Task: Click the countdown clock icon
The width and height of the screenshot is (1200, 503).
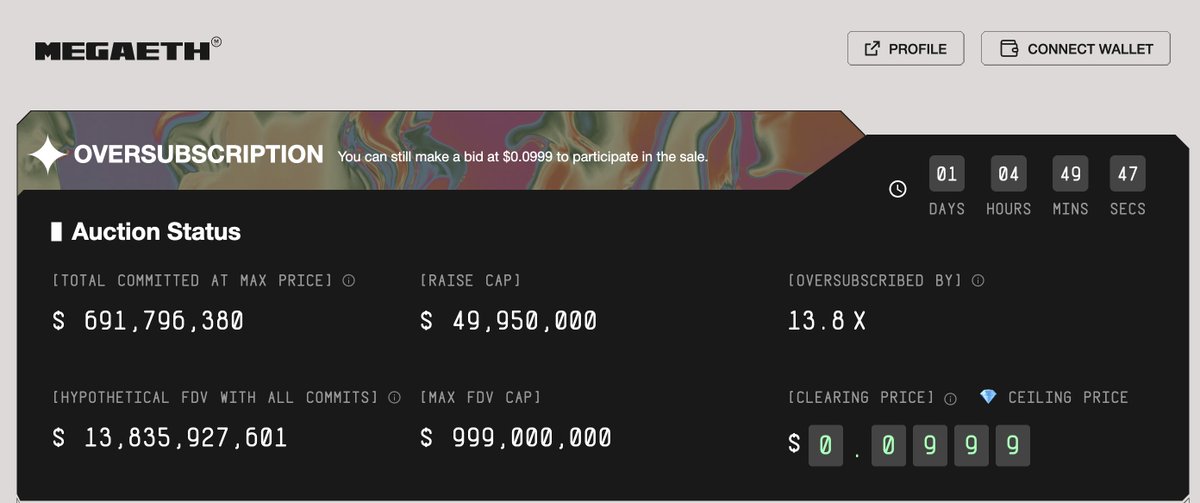Action: (x=898, y=189)
